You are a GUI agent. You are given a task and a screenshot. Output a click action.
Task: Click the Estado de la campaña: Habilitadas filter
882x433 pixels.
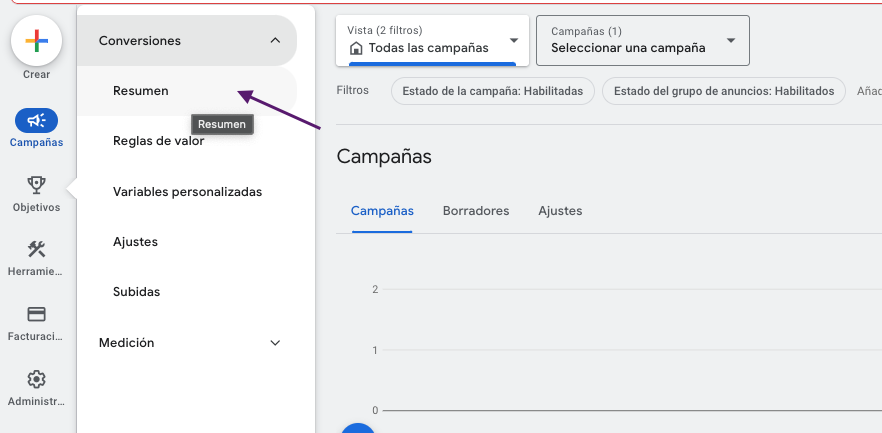[493, 91]
